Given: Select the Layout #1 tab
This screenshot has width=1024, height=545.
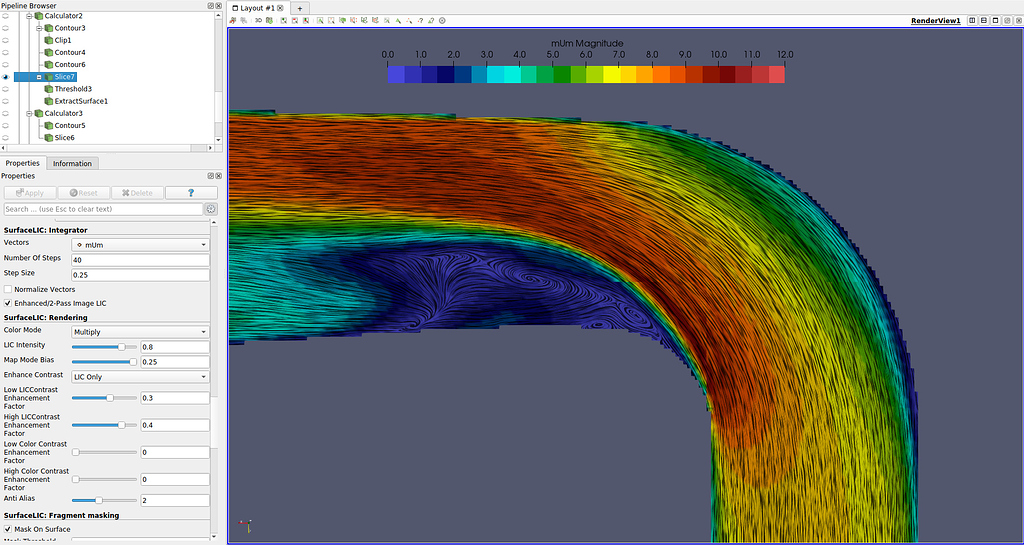Looking at the screenshot, I should click(258, 8).
